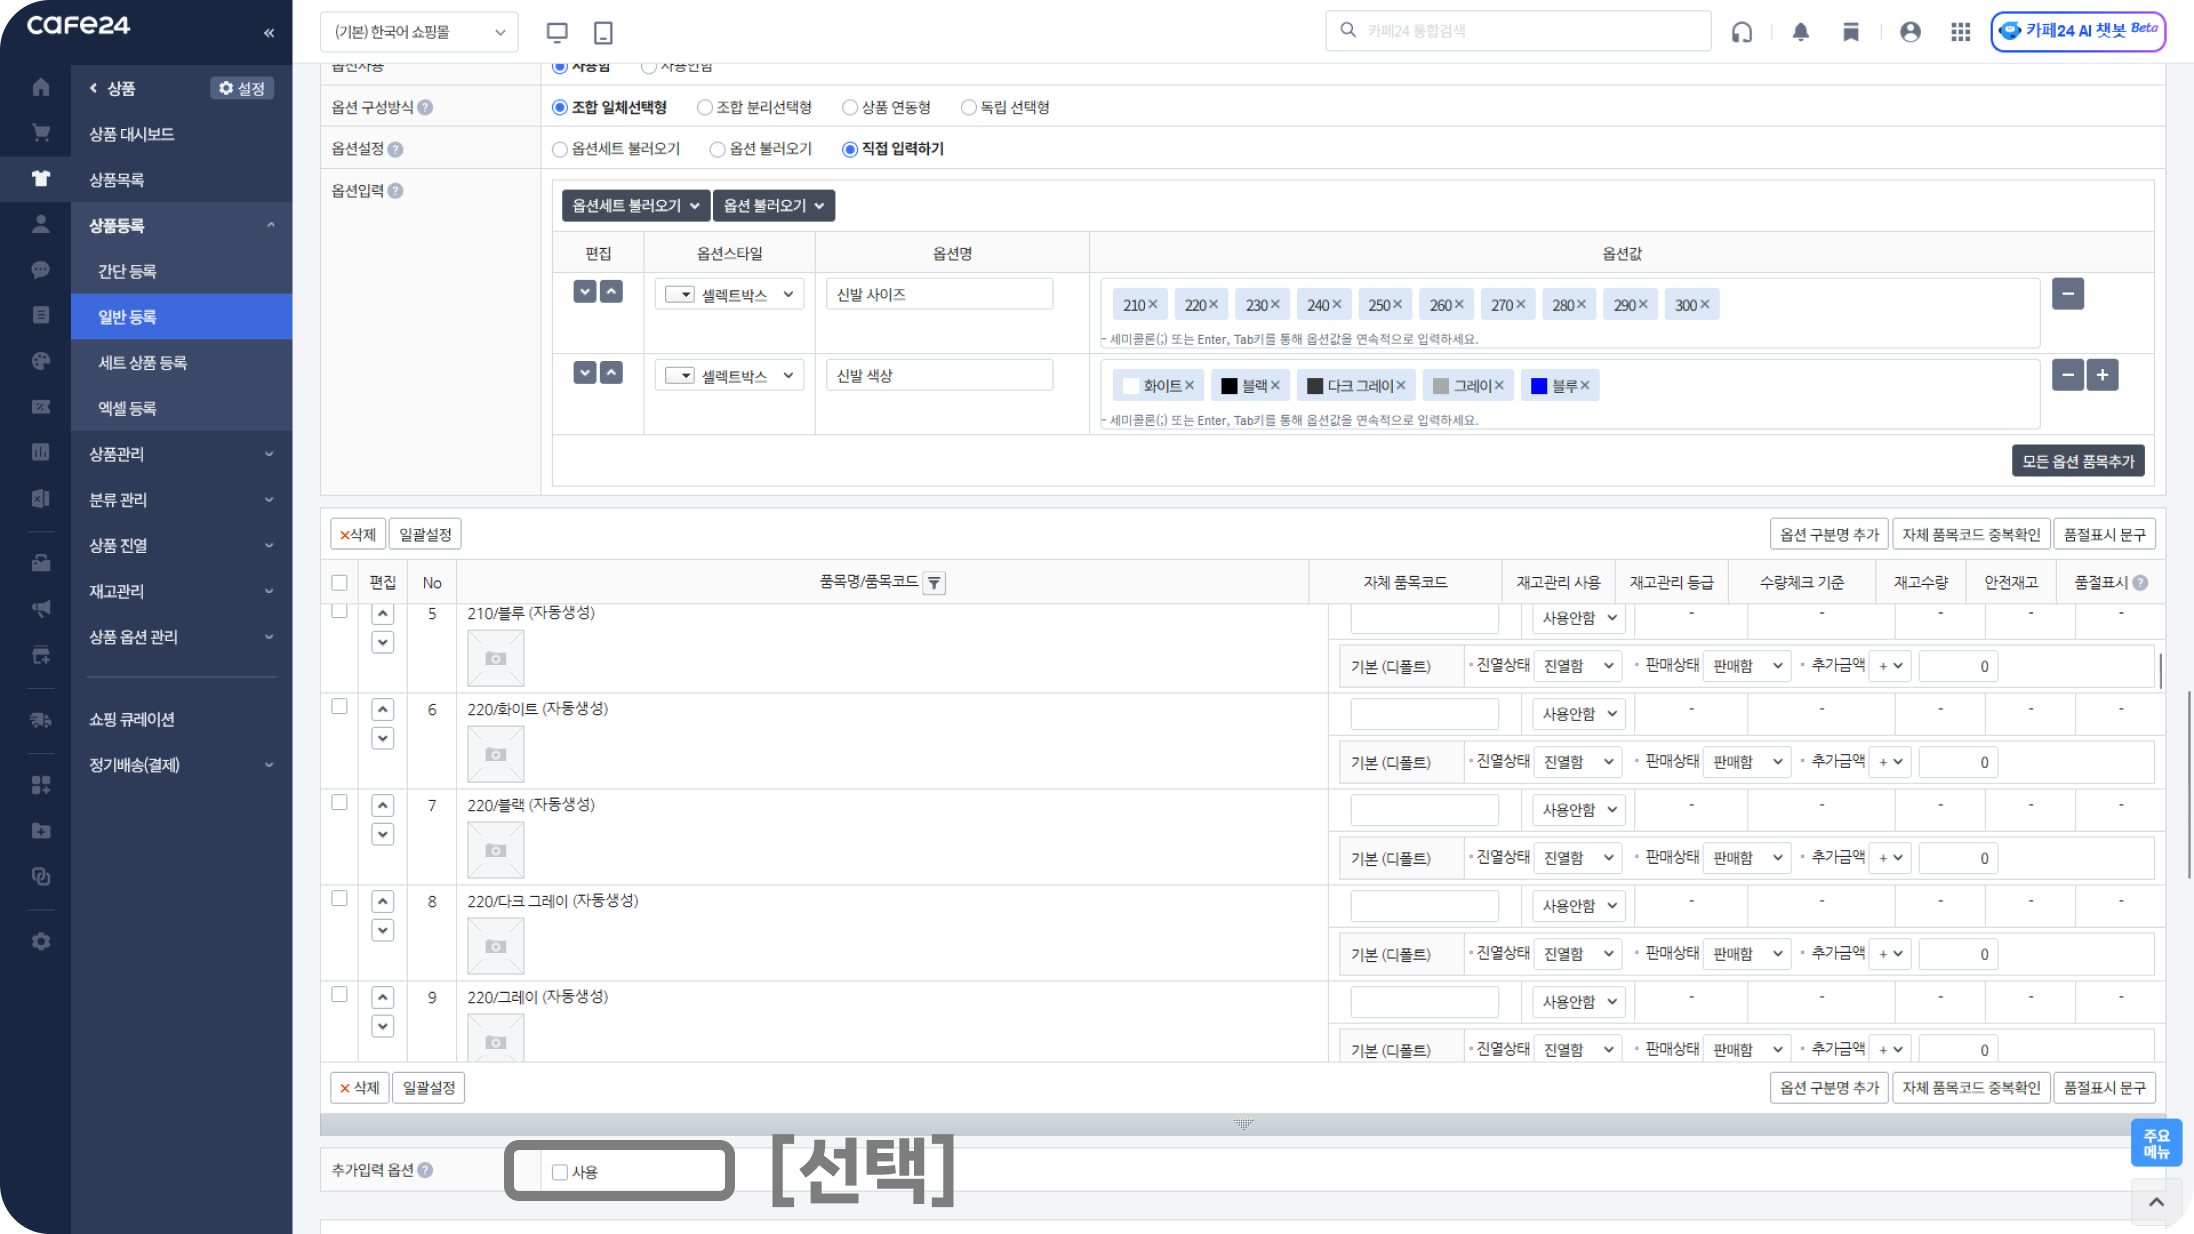Open the (기본) 한국어 쇼핑몰 selector
This screenshot has width=2194, height=1234.
419,32
